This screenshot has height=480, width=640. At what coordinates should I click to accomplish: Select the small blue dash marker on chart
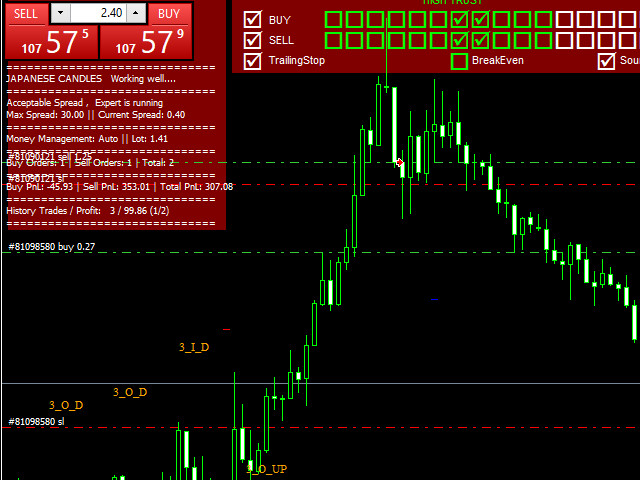pyautogui.click(x=434, y=300)
